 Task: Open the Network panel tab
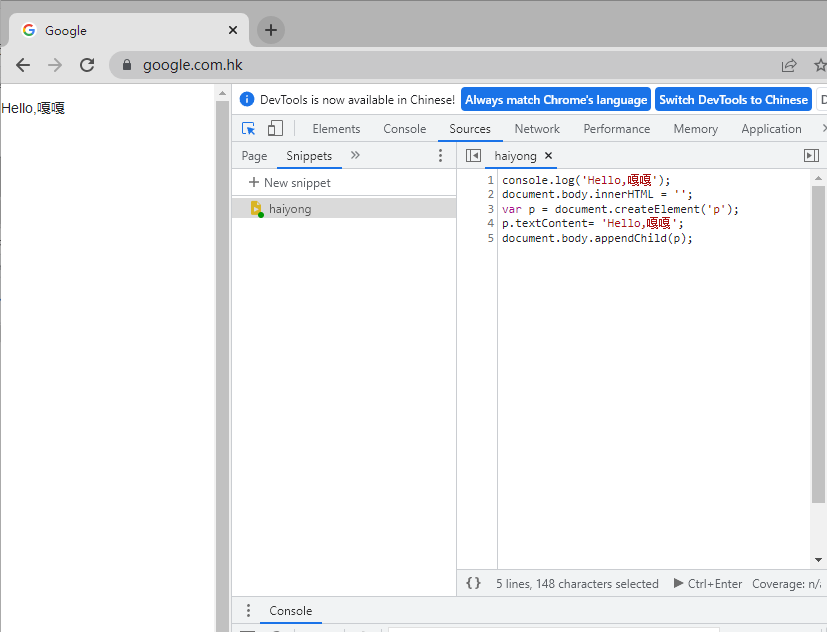pos(537,129)
